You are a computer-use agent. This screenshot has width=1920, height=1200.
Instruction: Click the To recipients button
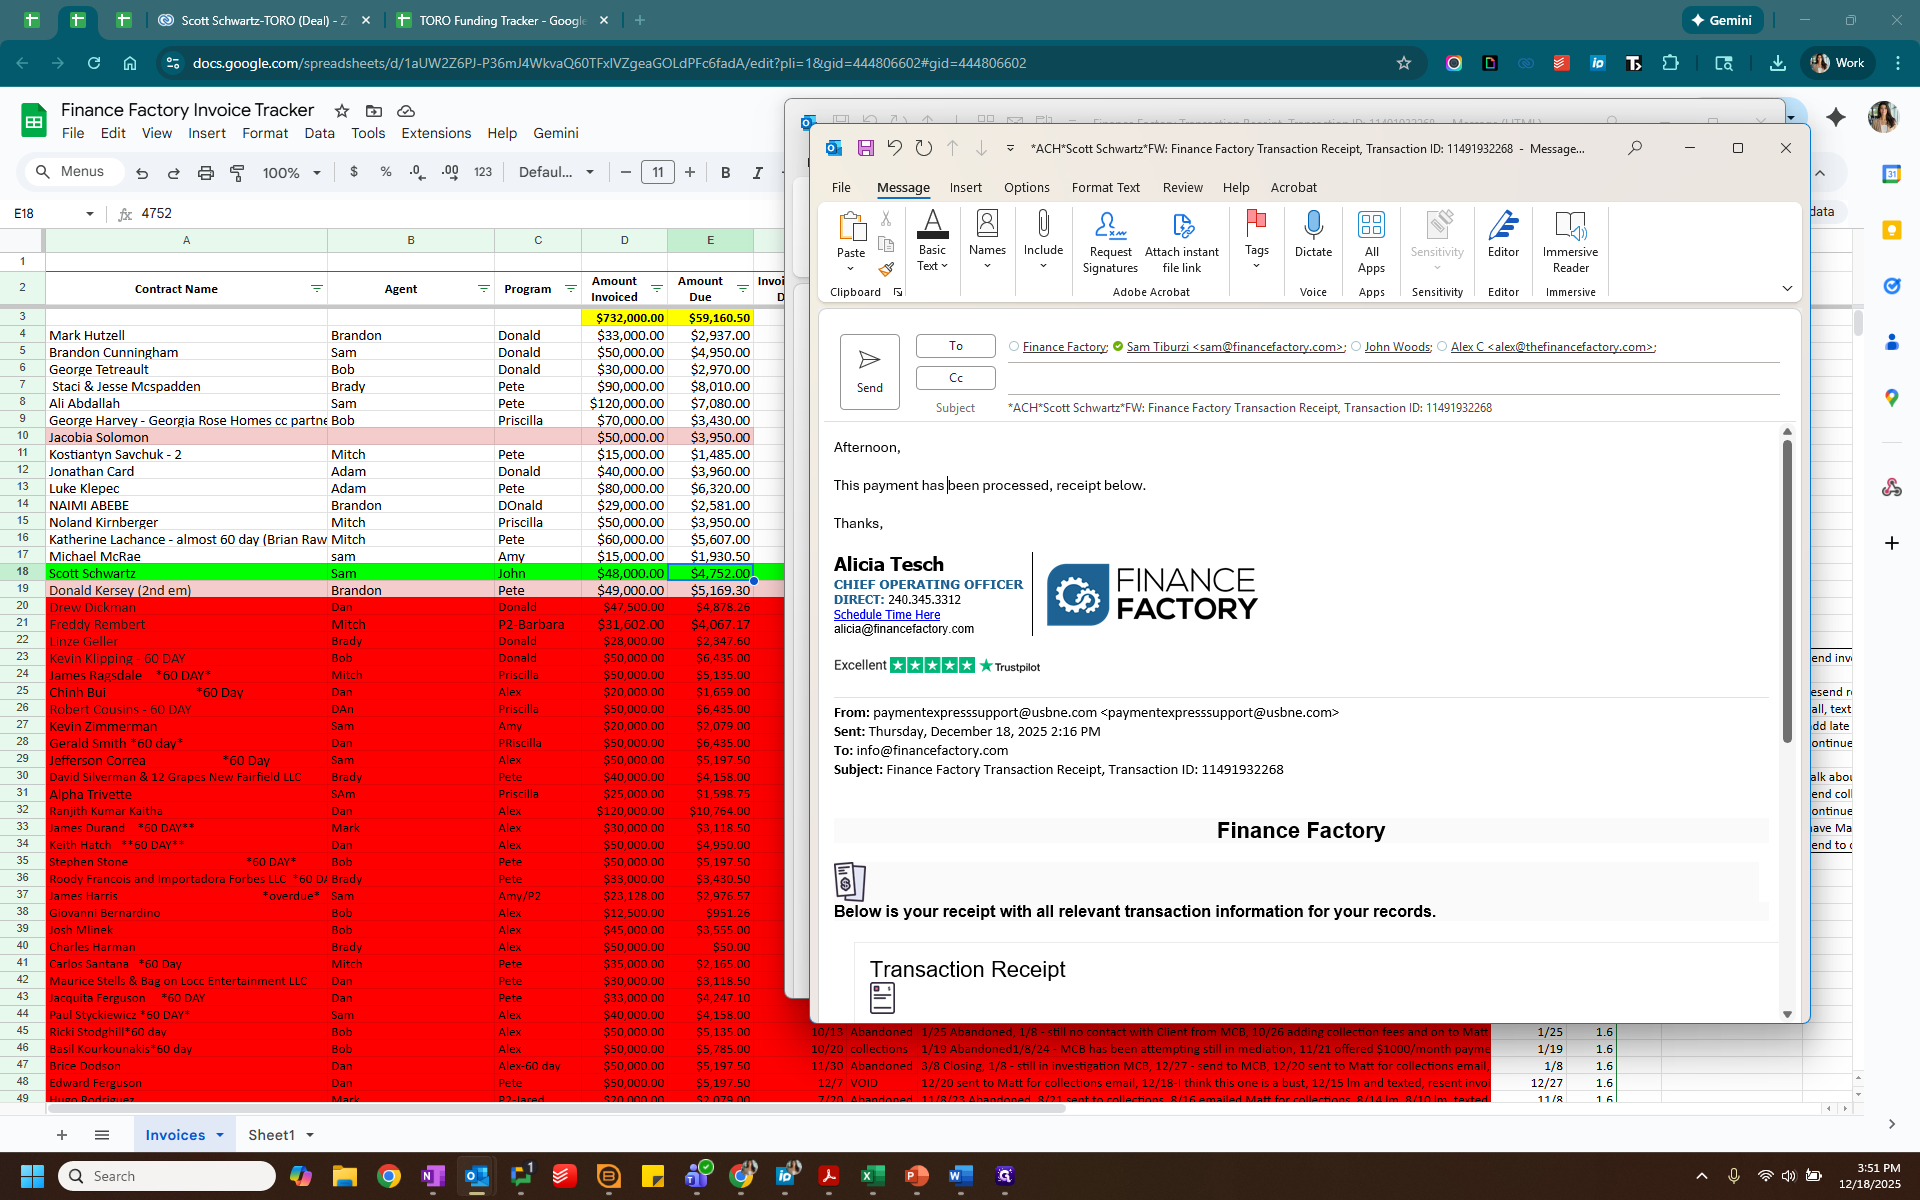point(955,346)
